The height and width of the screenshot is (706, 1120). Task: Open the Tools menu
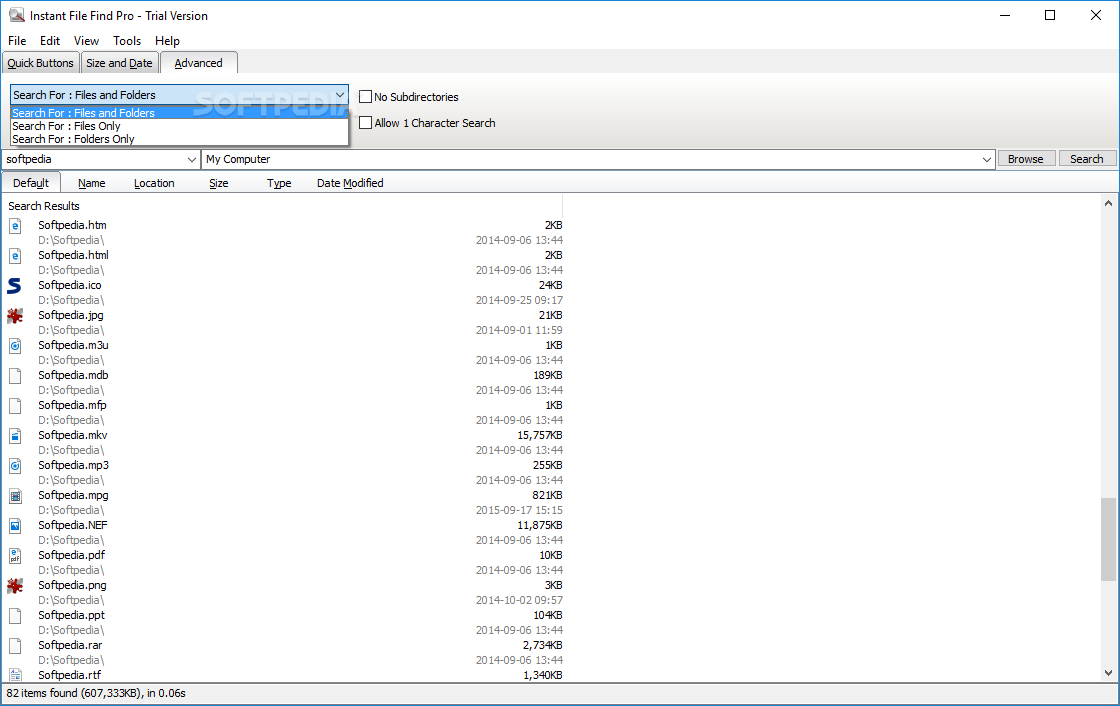pos(127,41)
